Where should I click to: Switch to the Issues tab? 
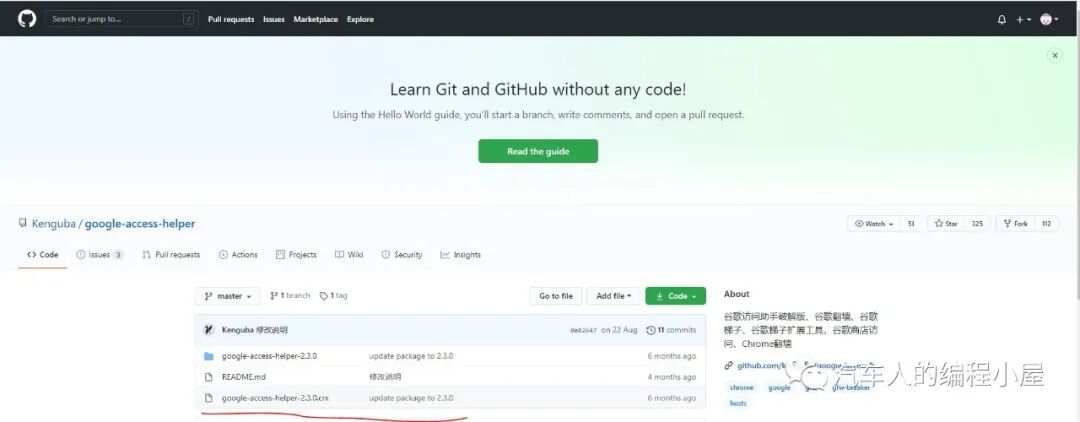(x=99, y=255)
